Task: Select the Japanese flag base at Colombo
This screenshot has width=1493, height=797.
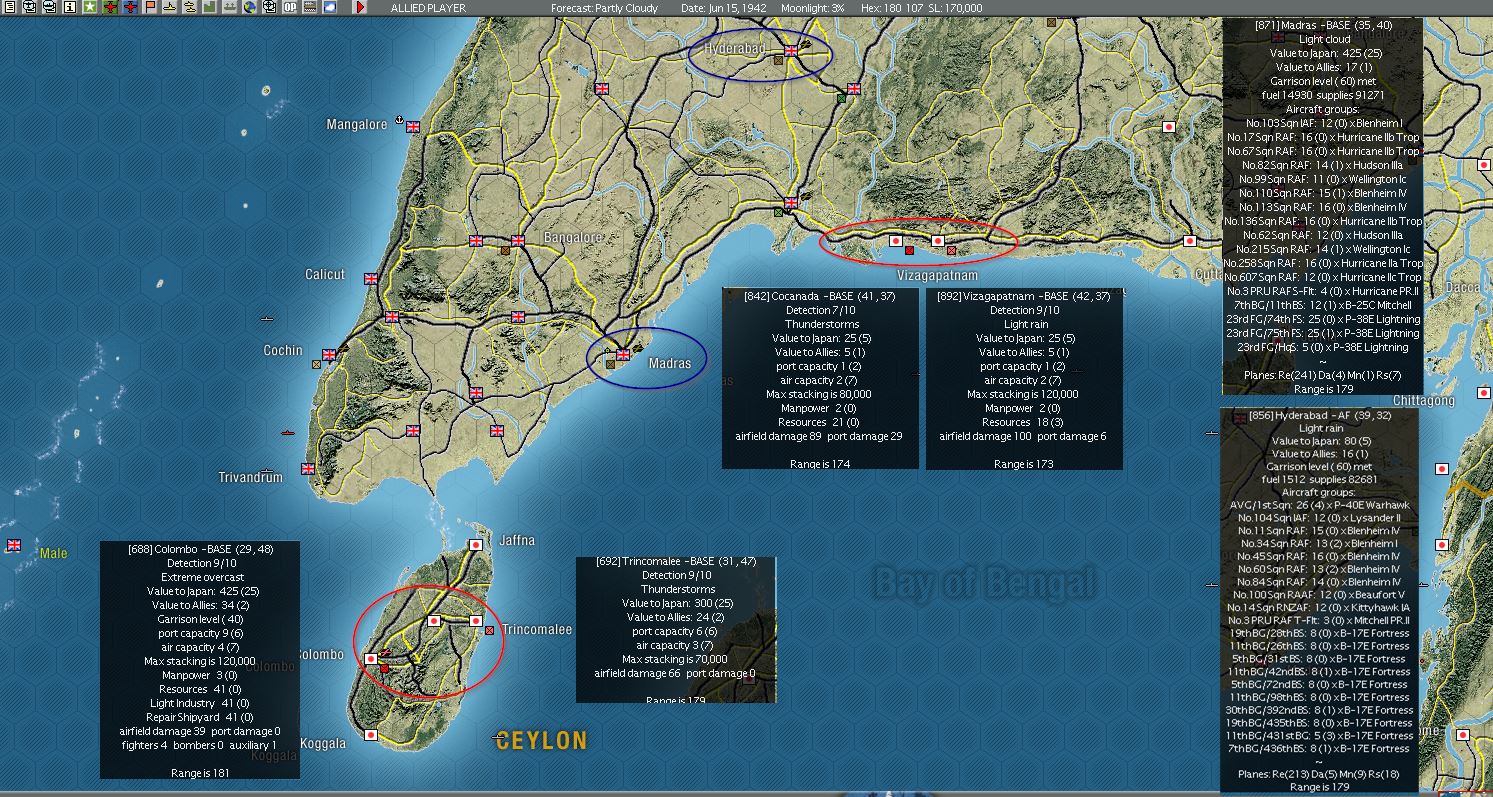Action: 371,659
